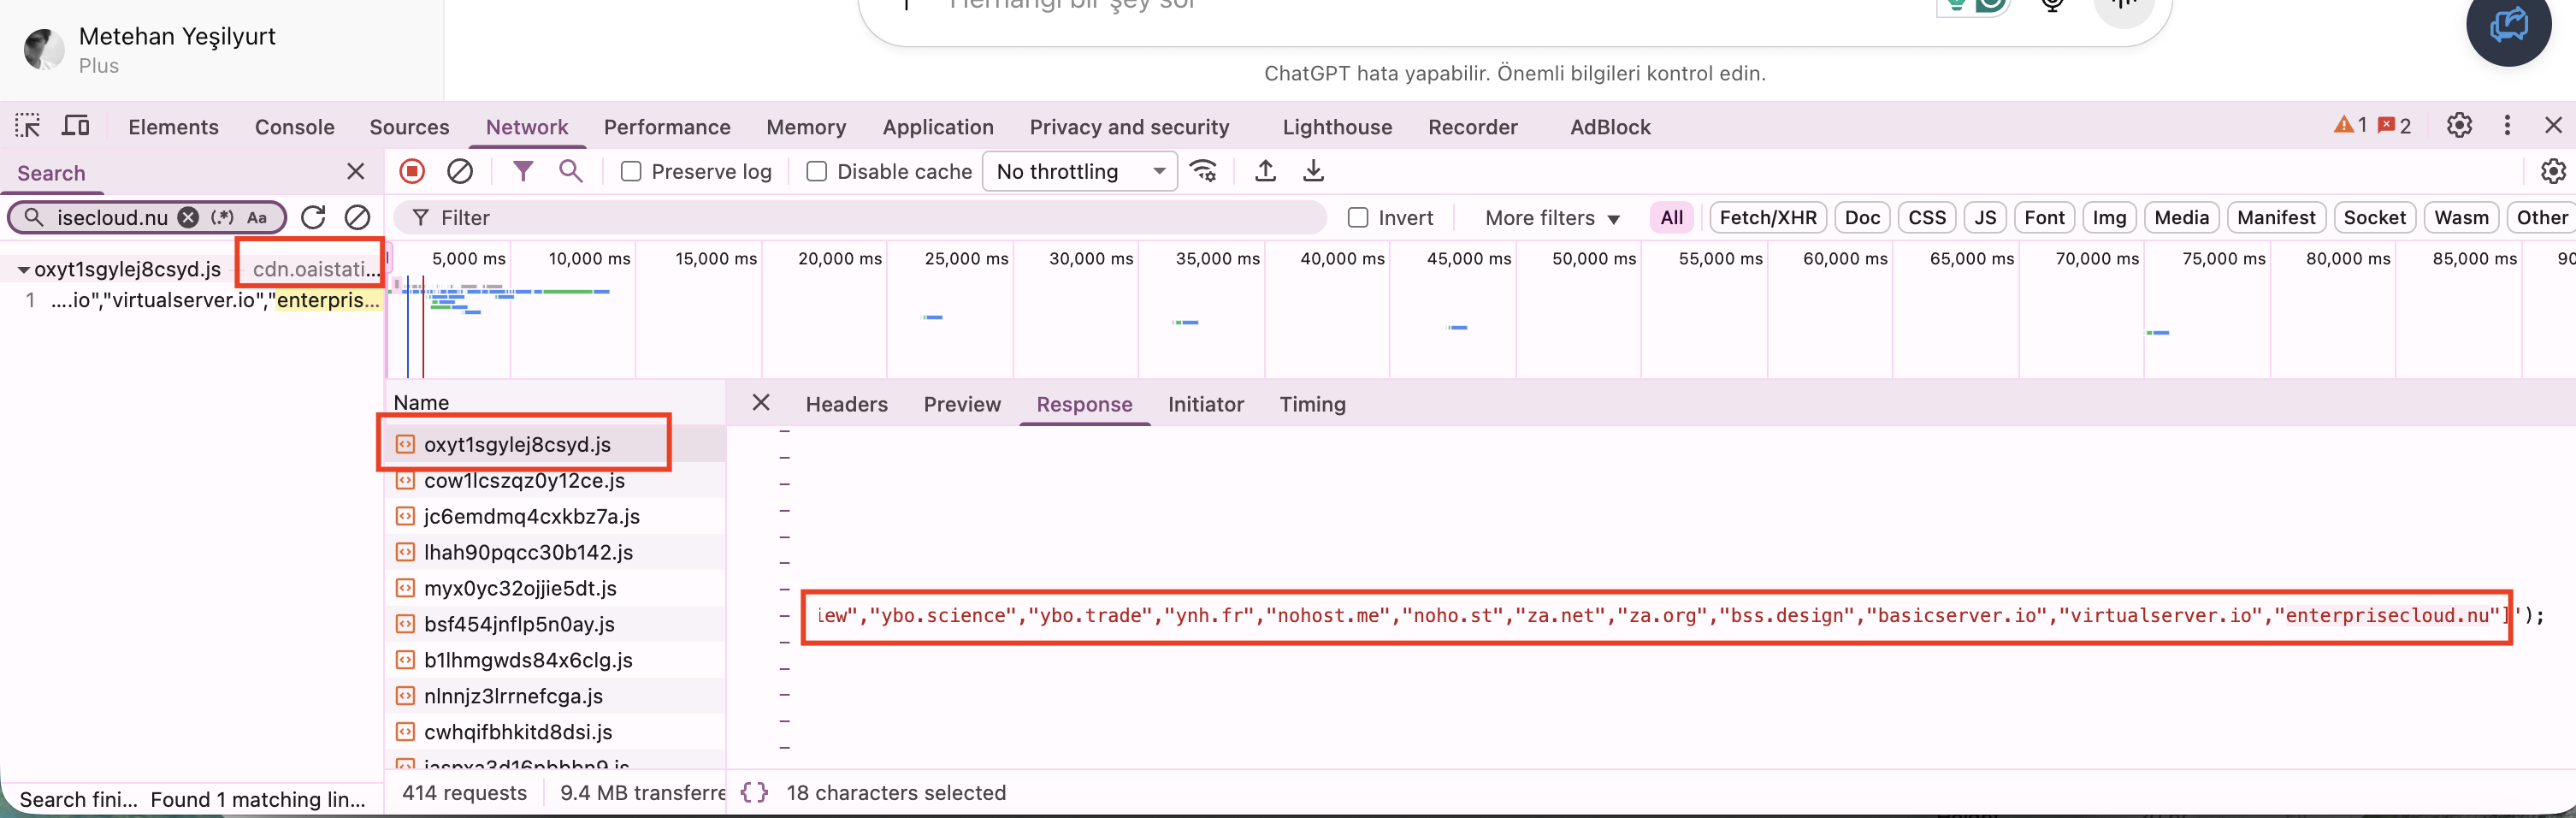Check the Disable cache checkbox
Viewport: 2576px width, 818px height.
(817, 172)
